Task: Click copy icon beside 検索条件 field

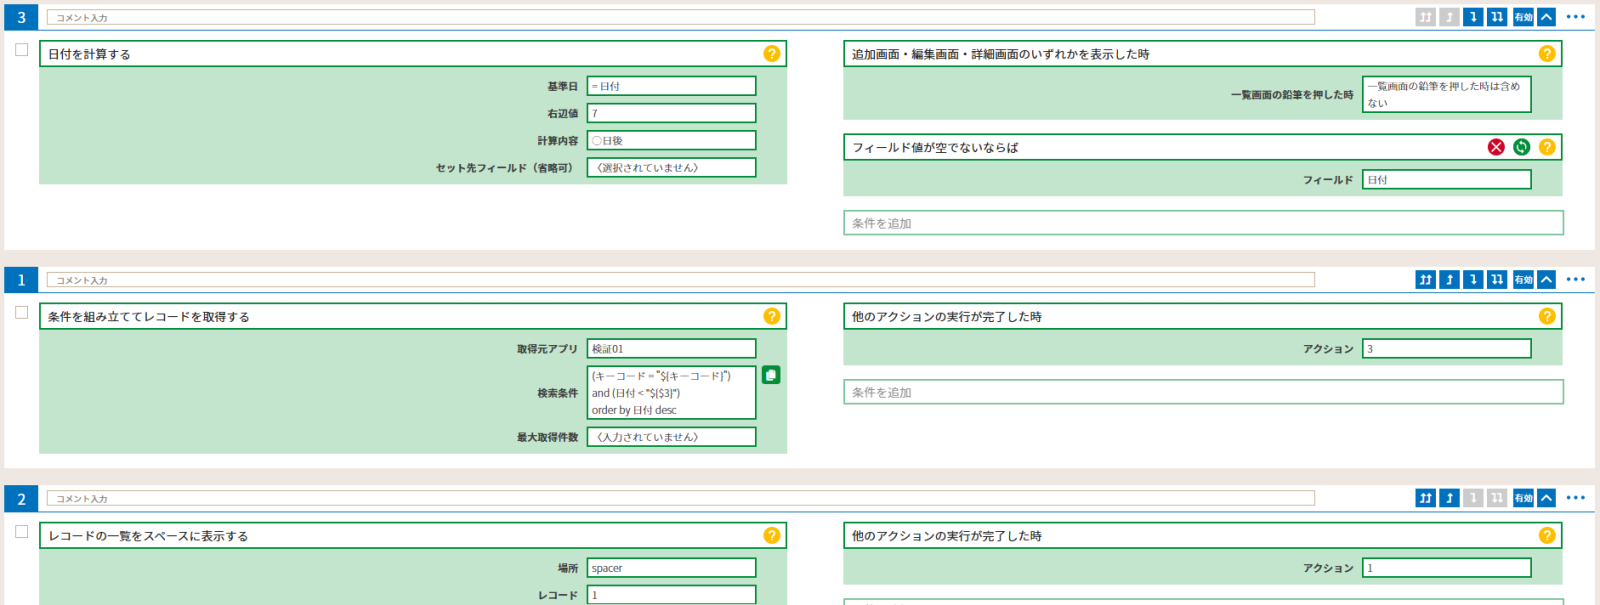Action: coord(771,375)
